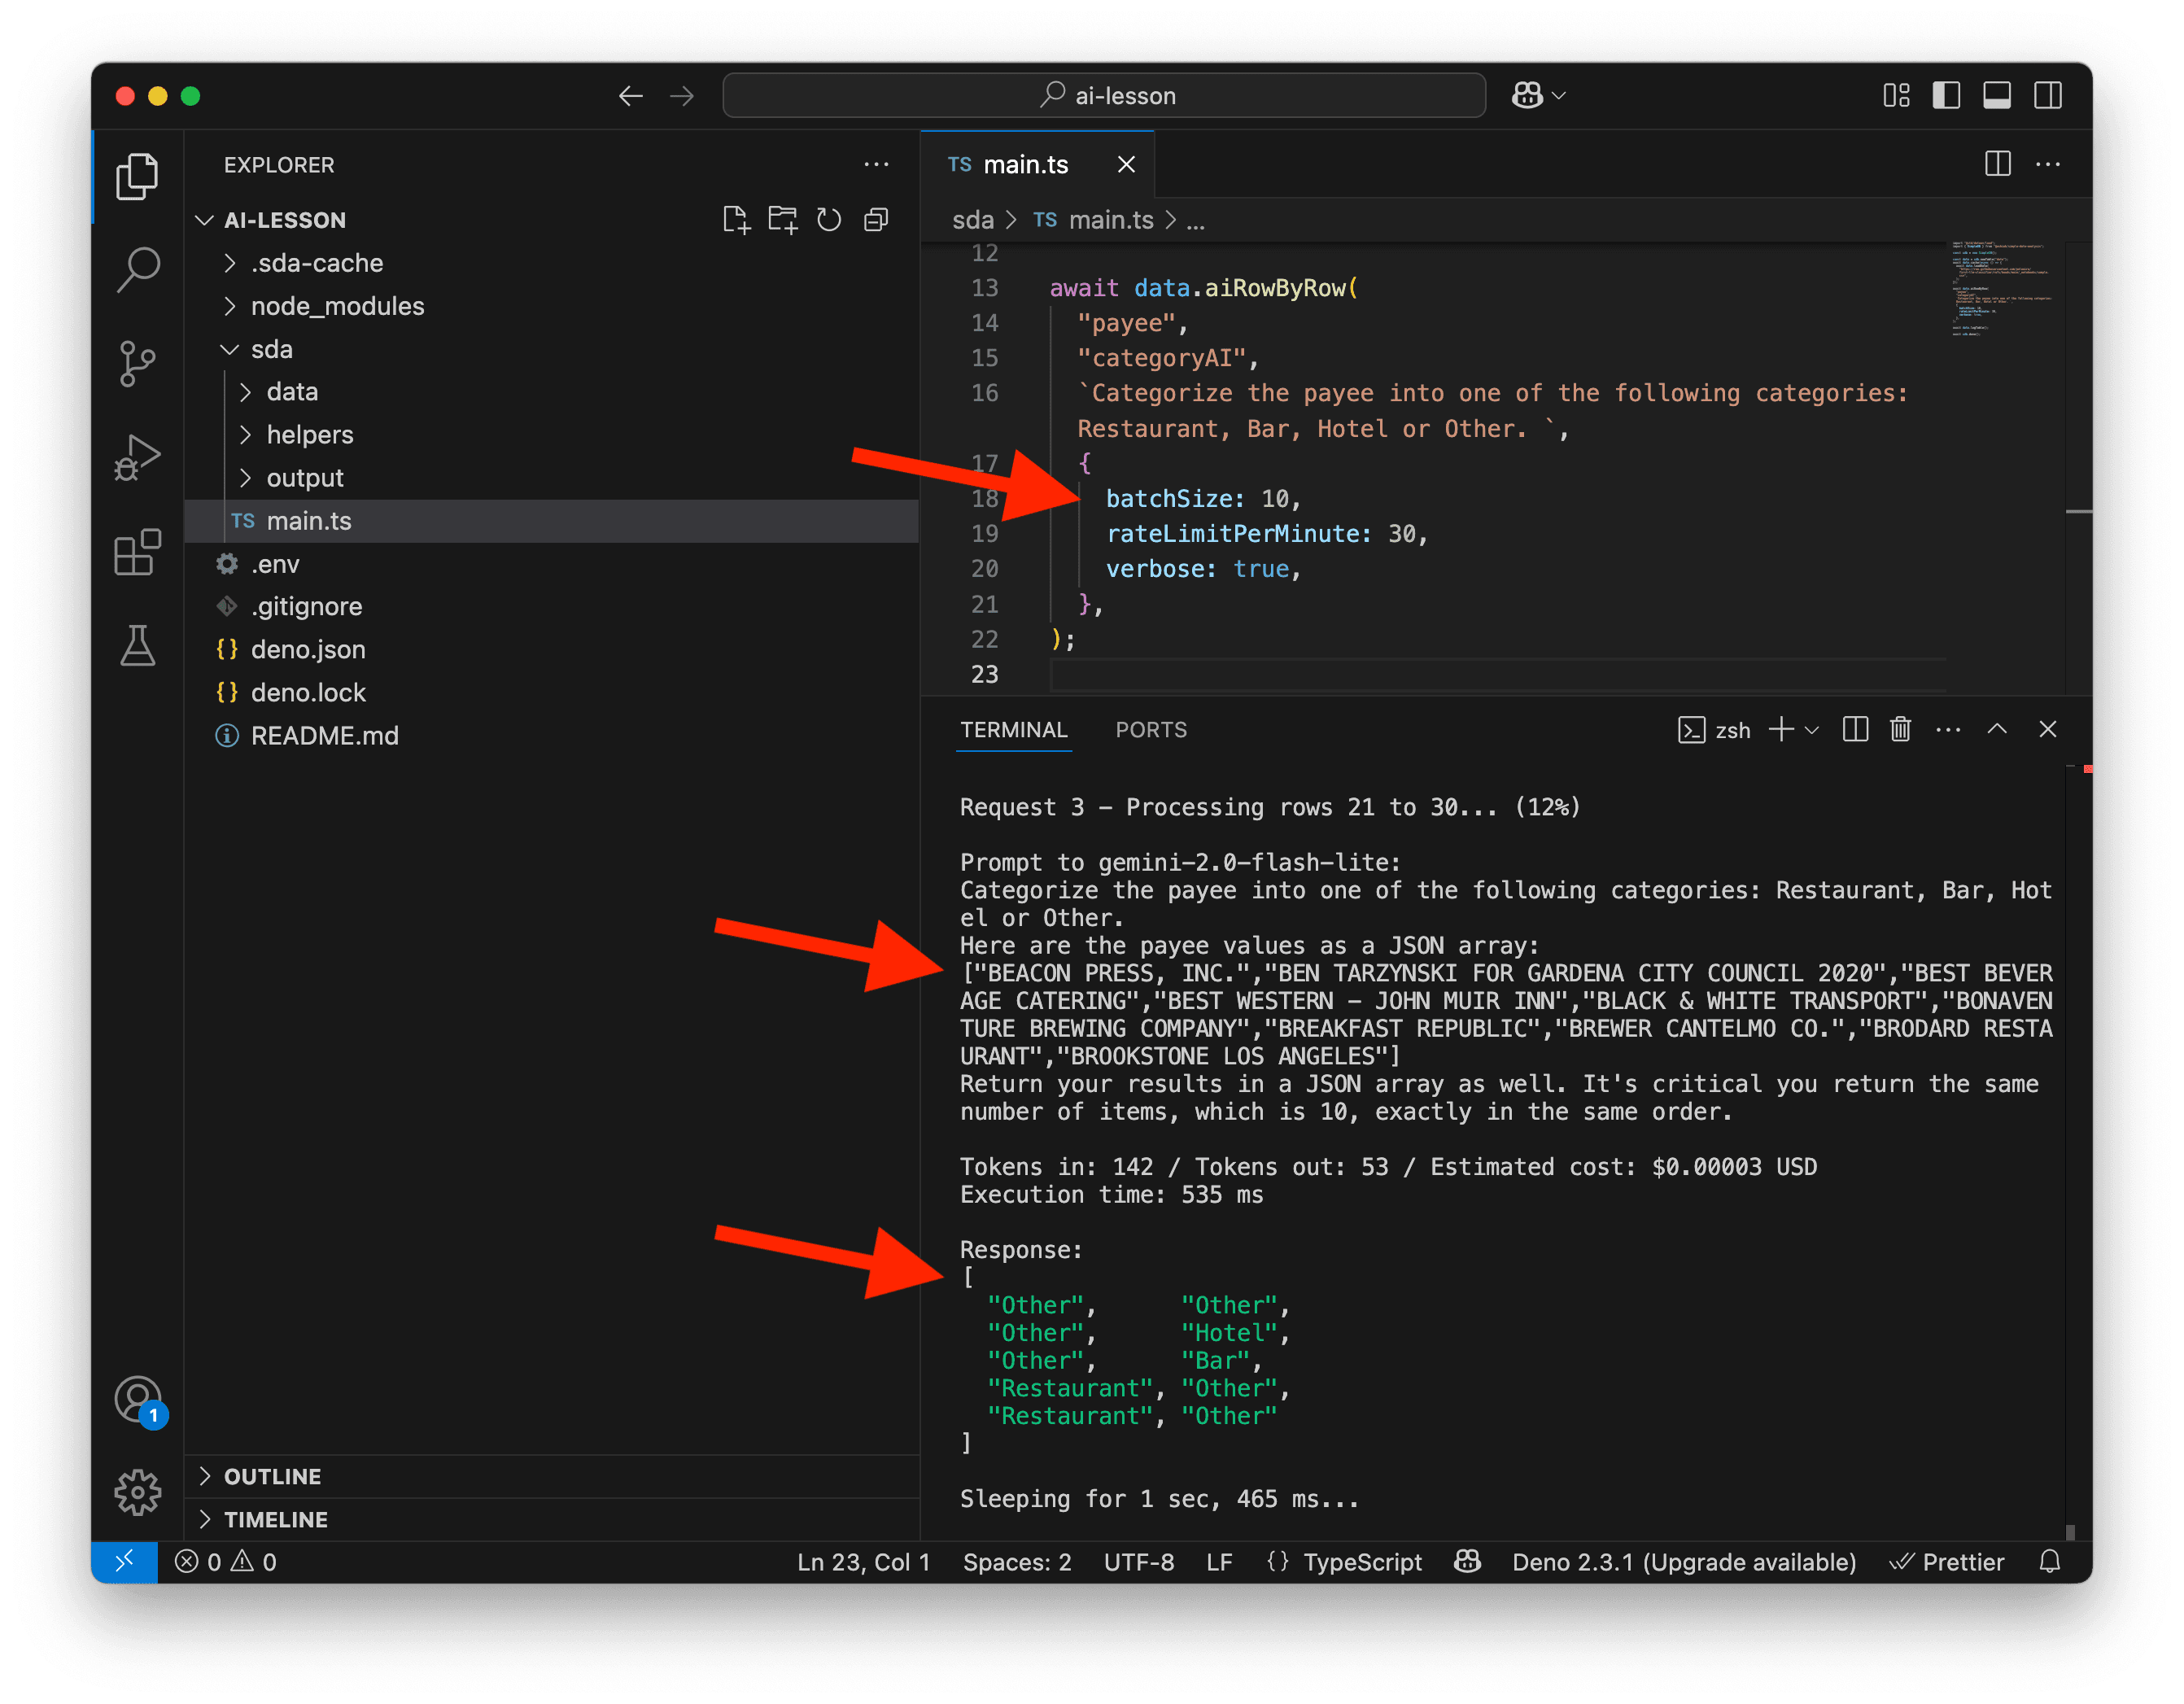Image resolution: width=2184 pixels, height=1704 pixels.
Task: Open the new terminal profile dropdown
Action: coord(1811,731)
